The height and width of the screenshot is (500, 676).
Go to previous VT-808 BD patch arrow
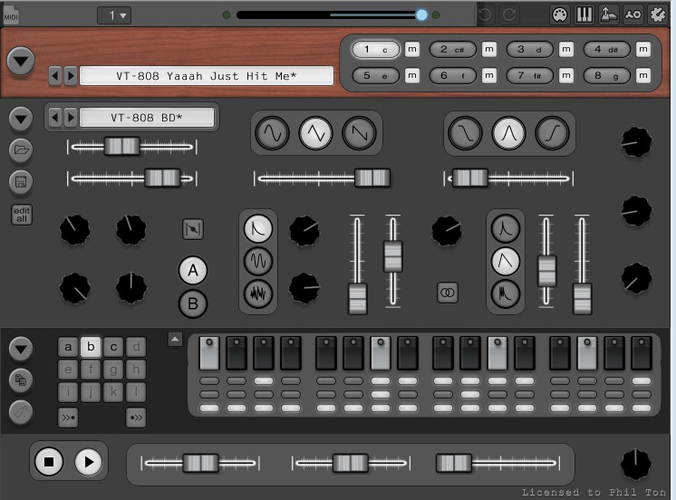click(x=55, y=117)
